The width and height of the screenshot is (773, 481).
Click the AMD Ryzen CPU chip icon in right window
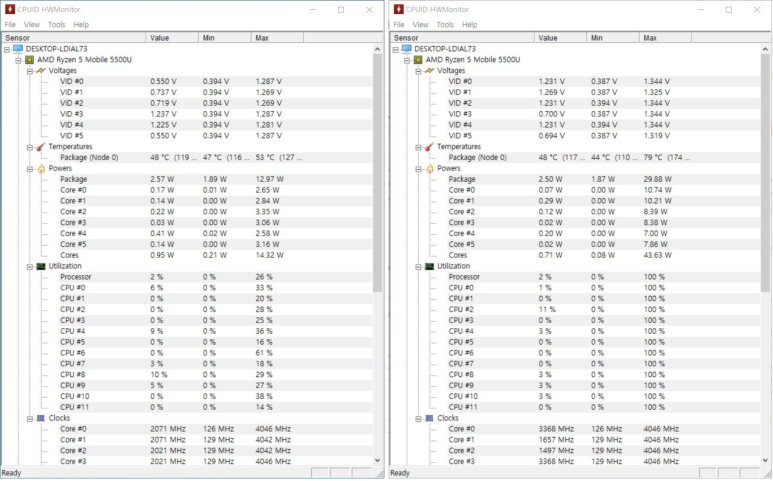tap(418, 60)
